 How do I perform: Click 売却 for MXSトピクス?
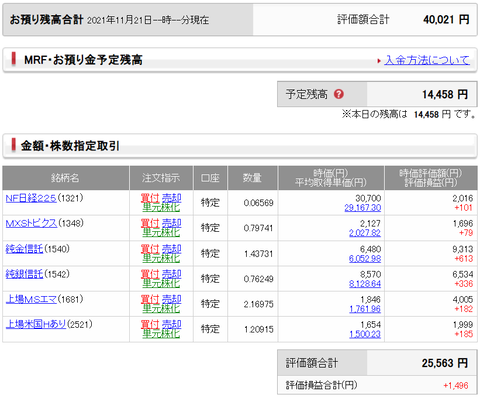(x=171, y=223)
